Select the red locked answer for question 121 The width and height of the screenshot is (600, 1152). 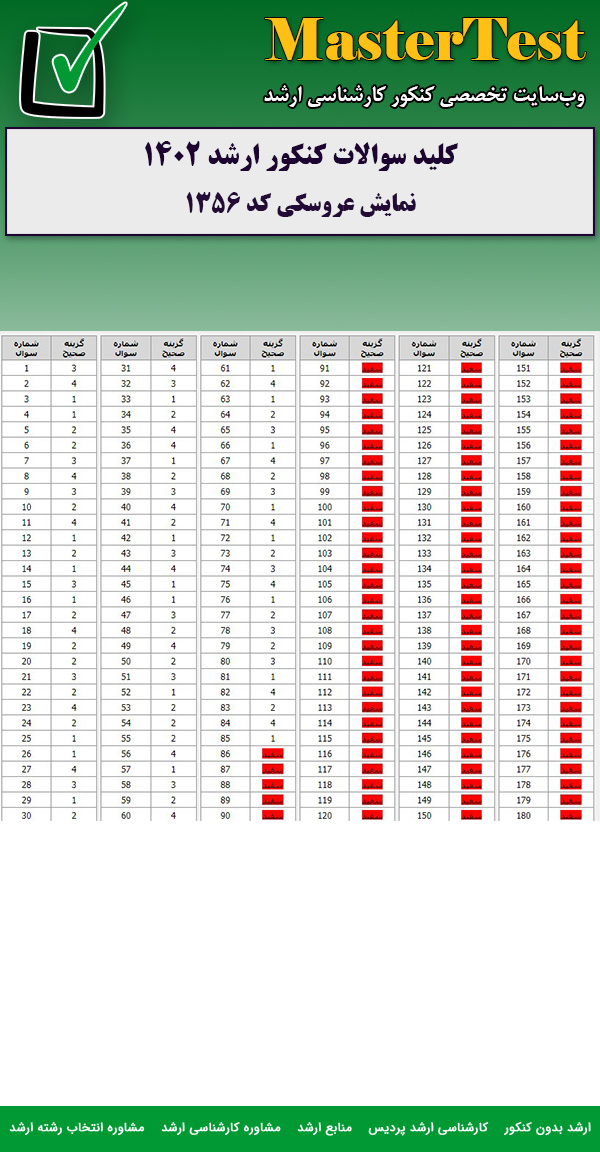tap(471, 368)
